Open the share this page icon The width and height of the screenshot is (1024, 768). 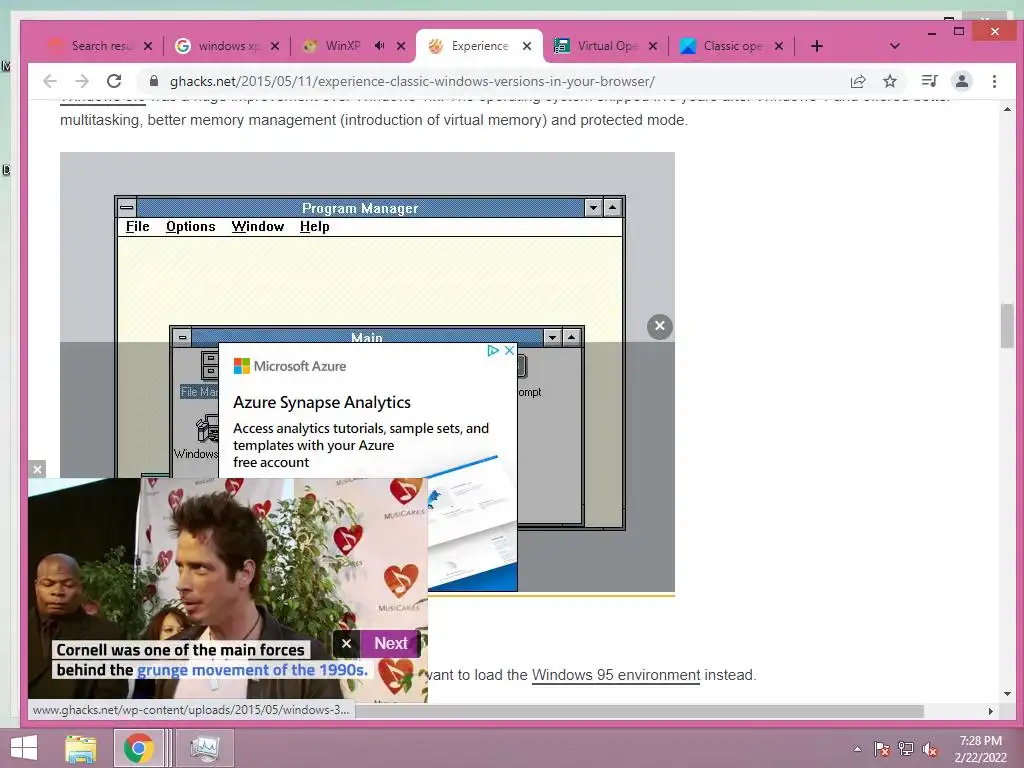click(857, 81)
